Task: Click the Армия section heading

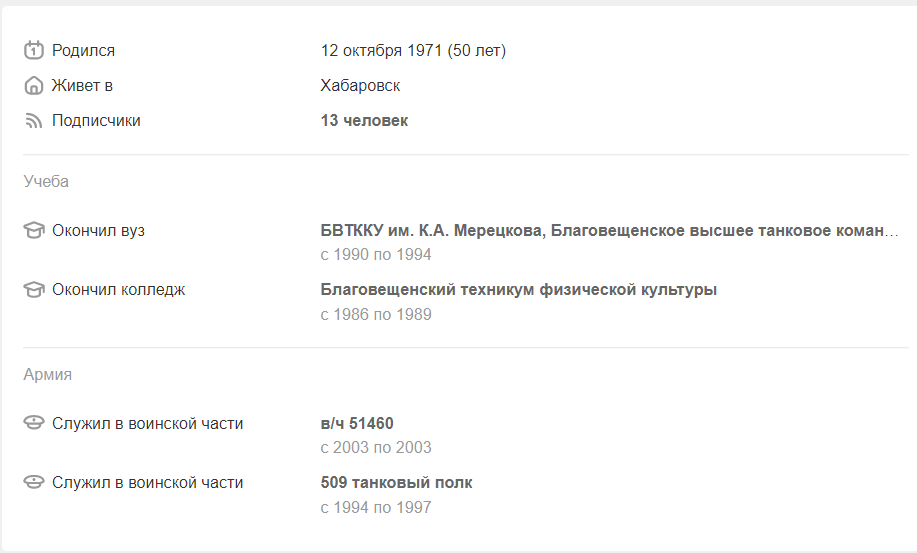Action: [x=47, y=374]
